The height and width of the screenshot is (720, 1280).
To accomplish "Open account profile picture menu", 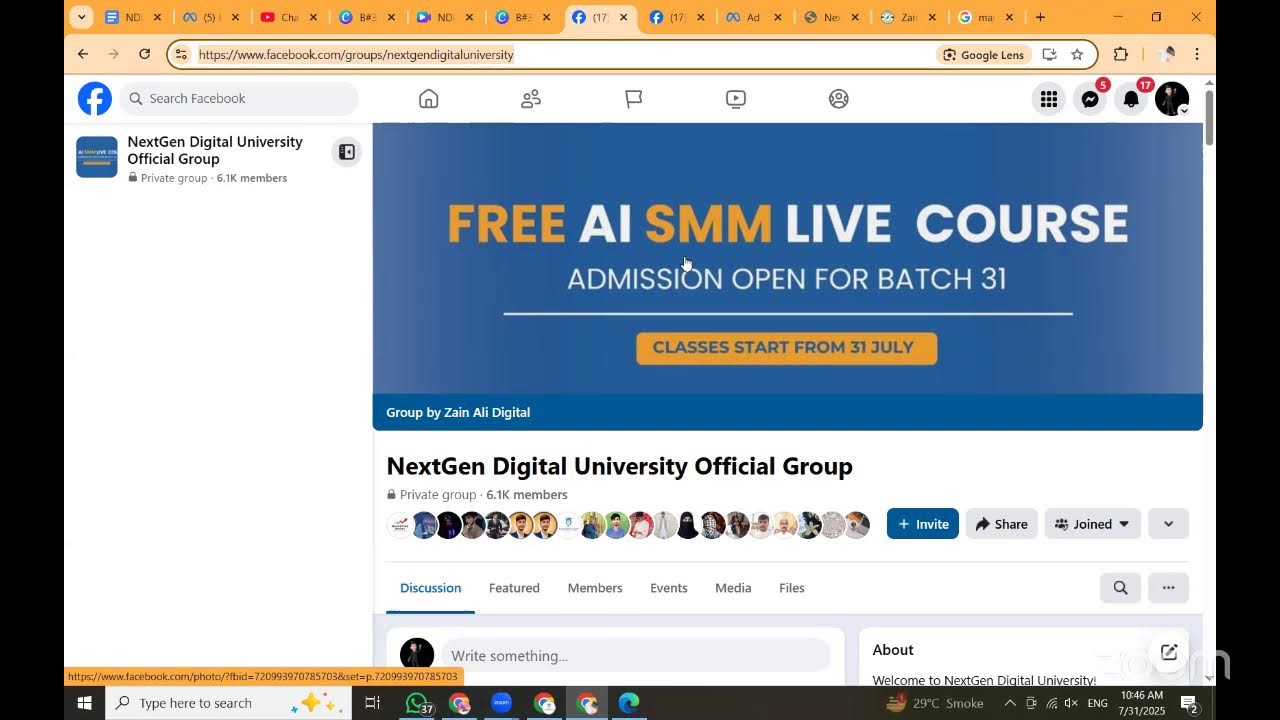I will (x=1172, y=99).
